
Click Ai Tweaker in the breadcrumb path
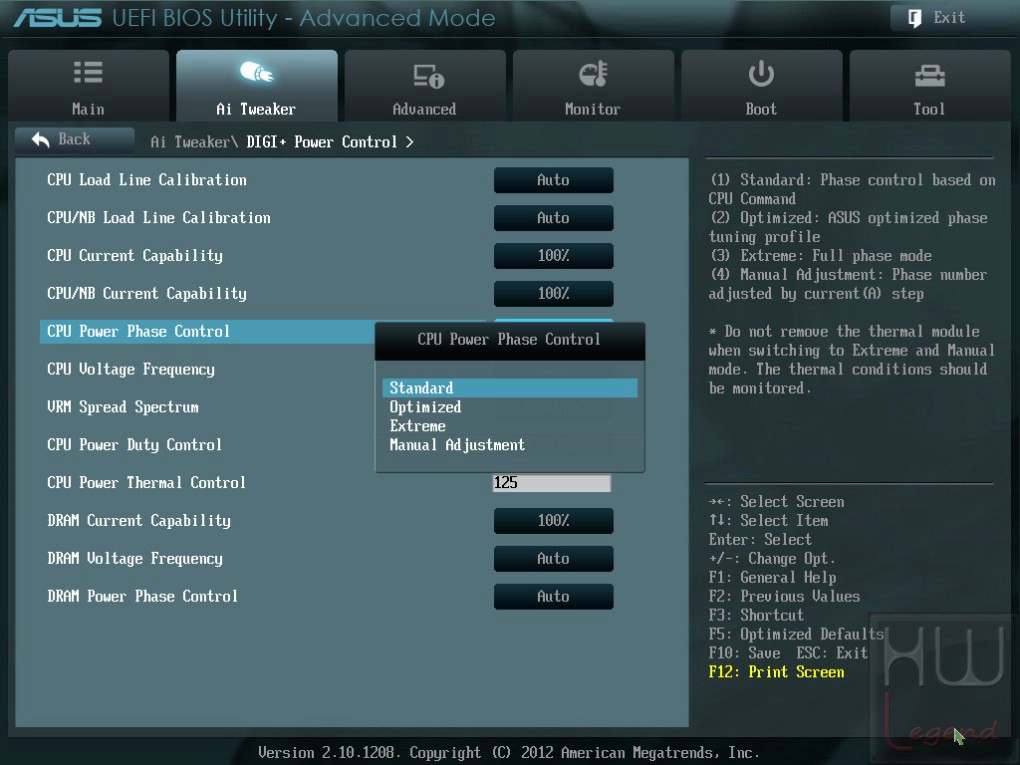coord(190,142)
